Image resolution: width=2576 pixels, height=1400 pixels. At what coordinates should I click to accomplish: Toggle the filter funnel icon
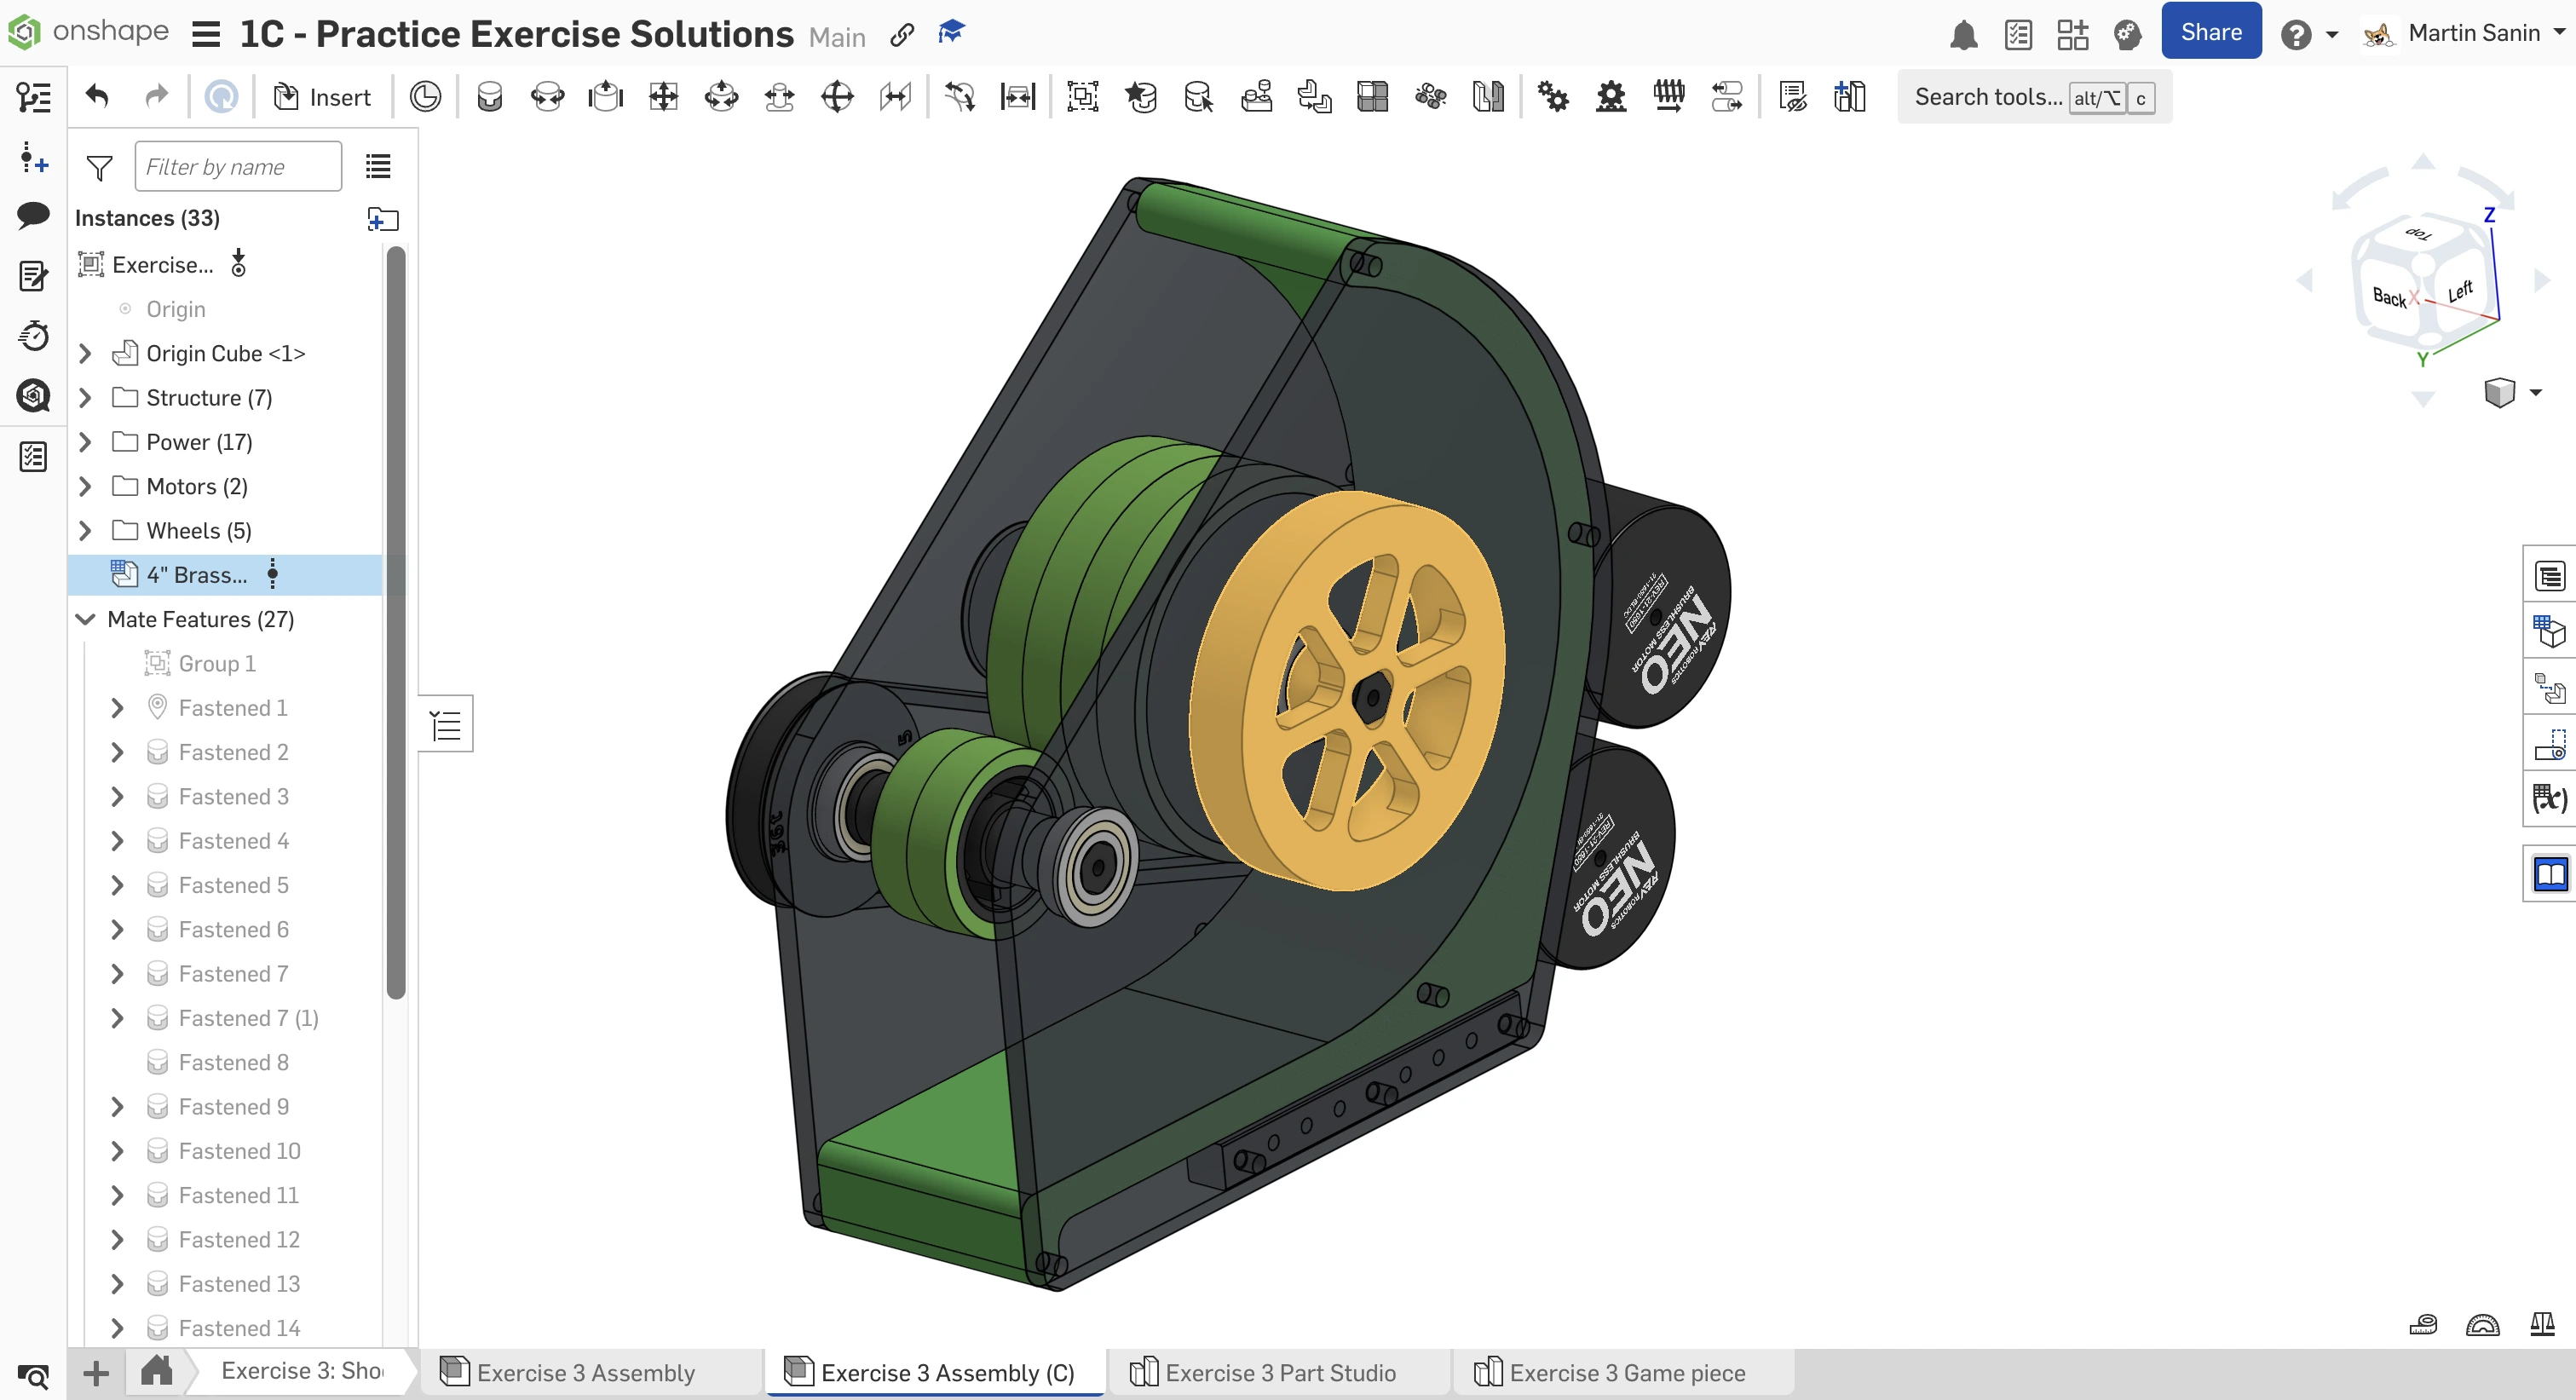[x=99, y=167]
